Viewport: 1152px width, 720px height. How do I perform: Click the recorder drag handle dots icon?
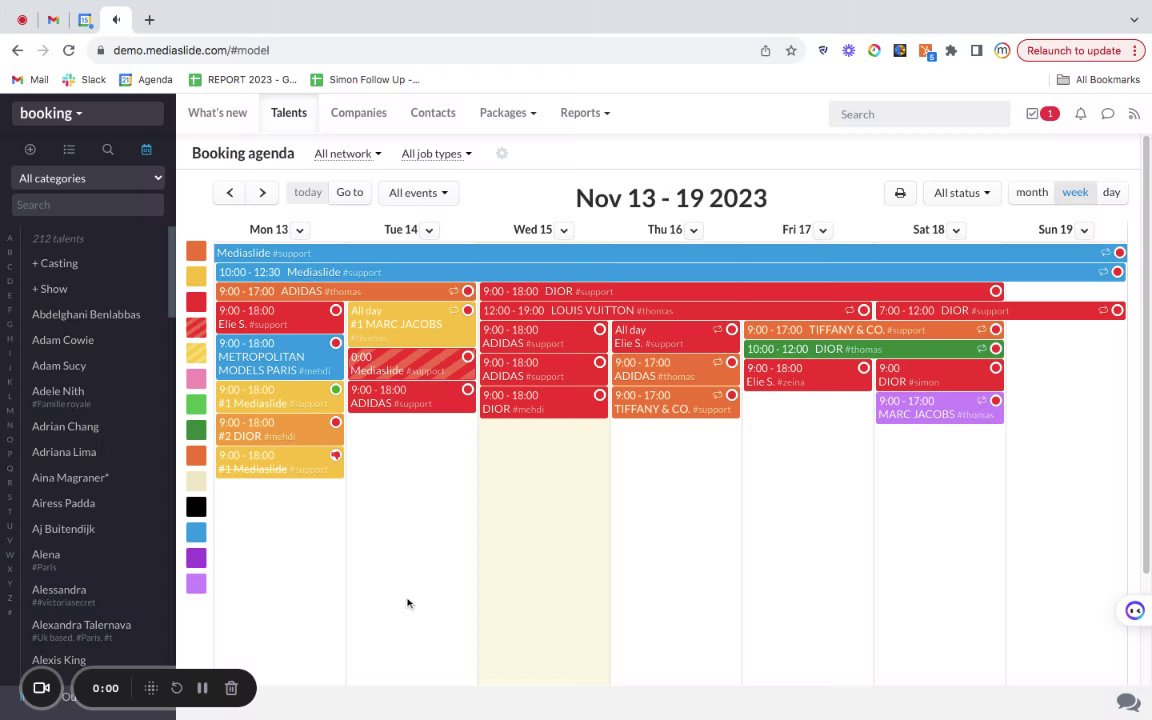click(151, 688)
